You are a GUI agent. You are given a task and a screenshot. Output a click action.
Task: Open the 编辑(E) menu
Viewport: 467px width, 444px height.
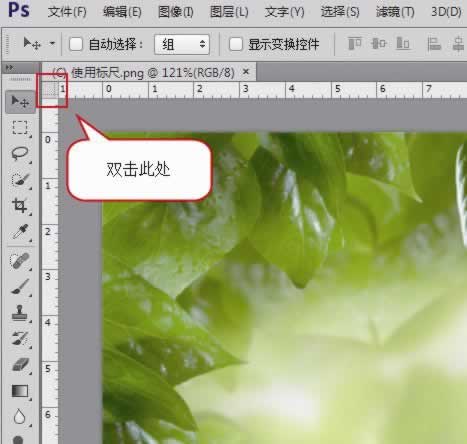tap(122, 12)
